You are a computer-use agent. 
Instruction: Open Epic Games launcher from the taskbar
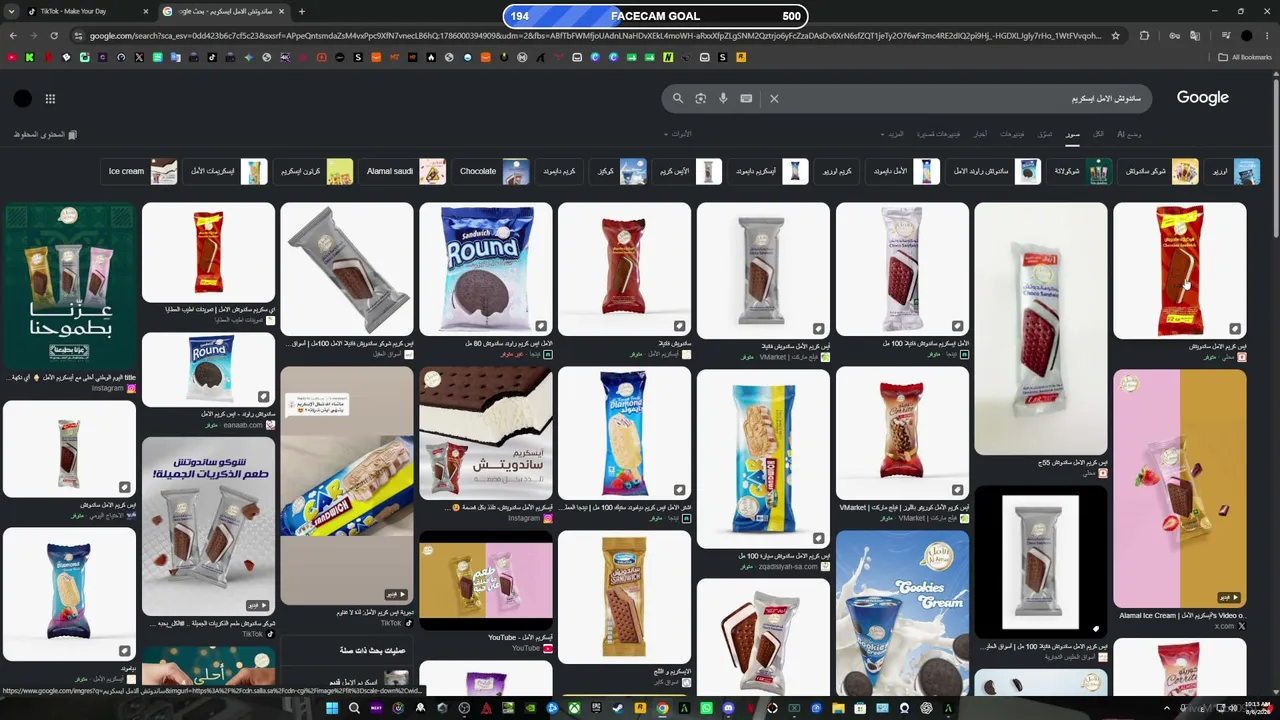pos(596,708)
